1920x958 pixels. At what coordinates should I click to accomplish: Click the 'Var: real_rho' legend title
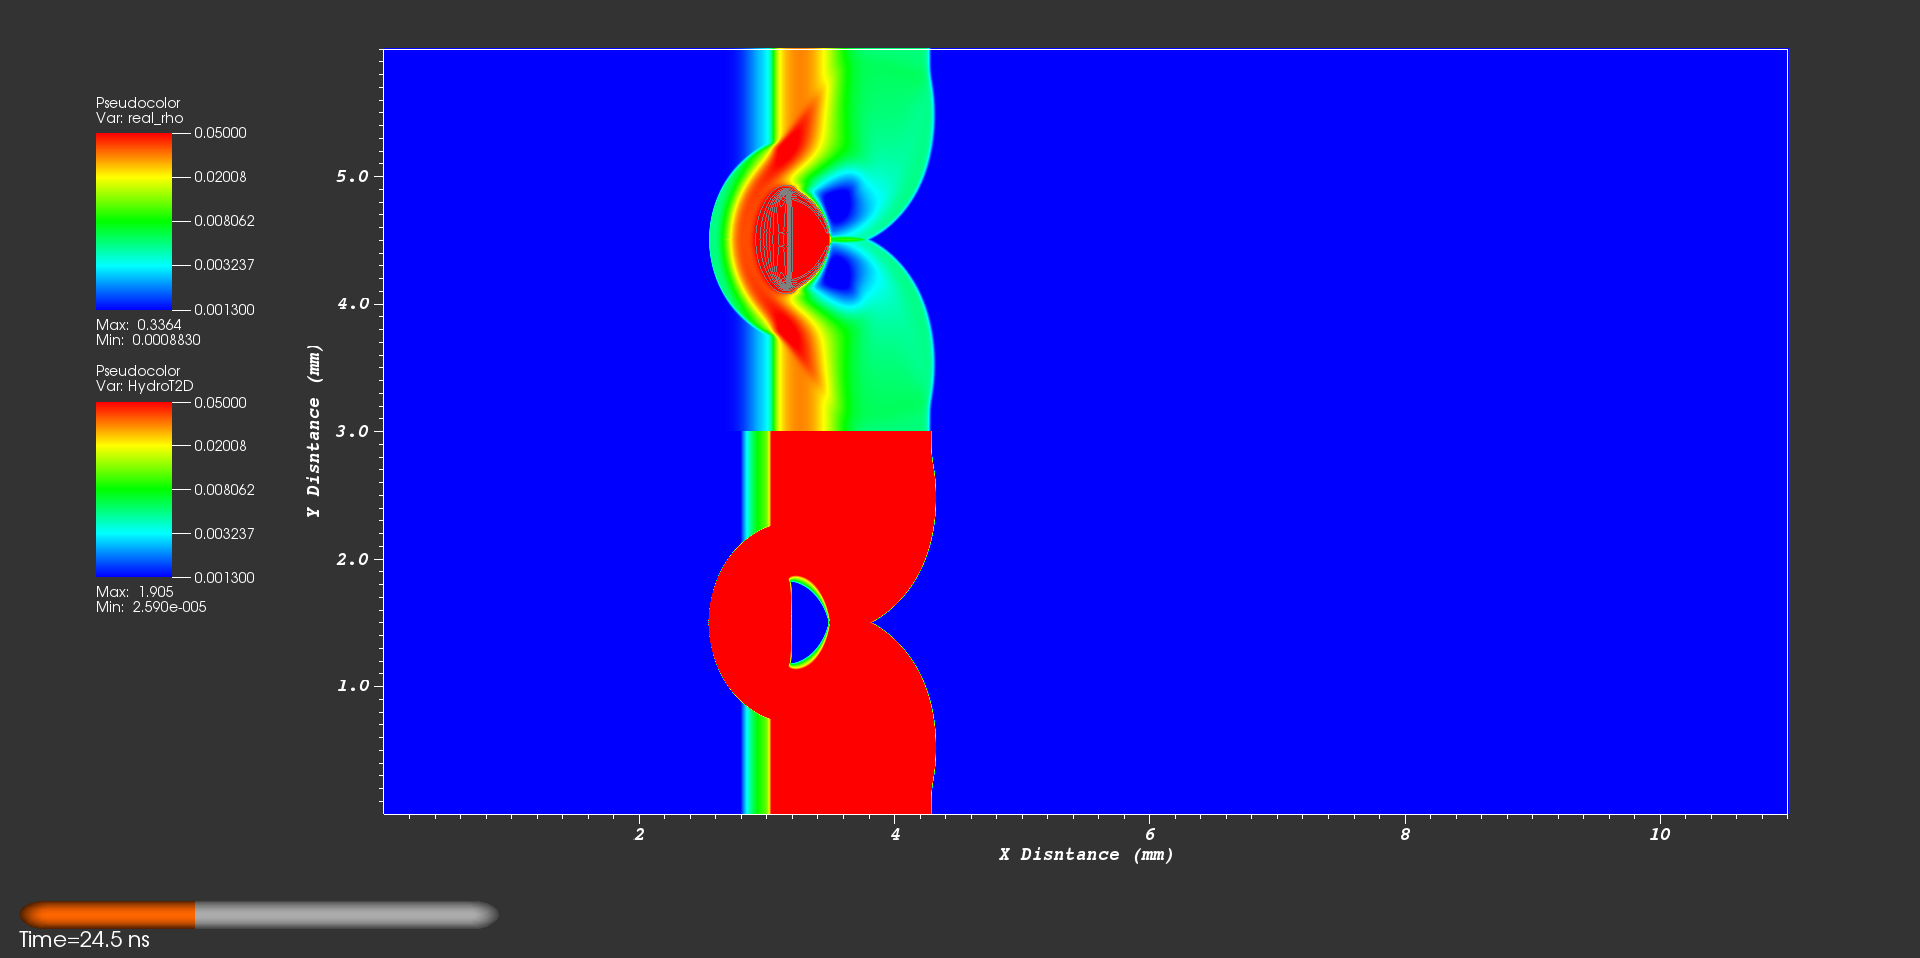click(140, 118)
